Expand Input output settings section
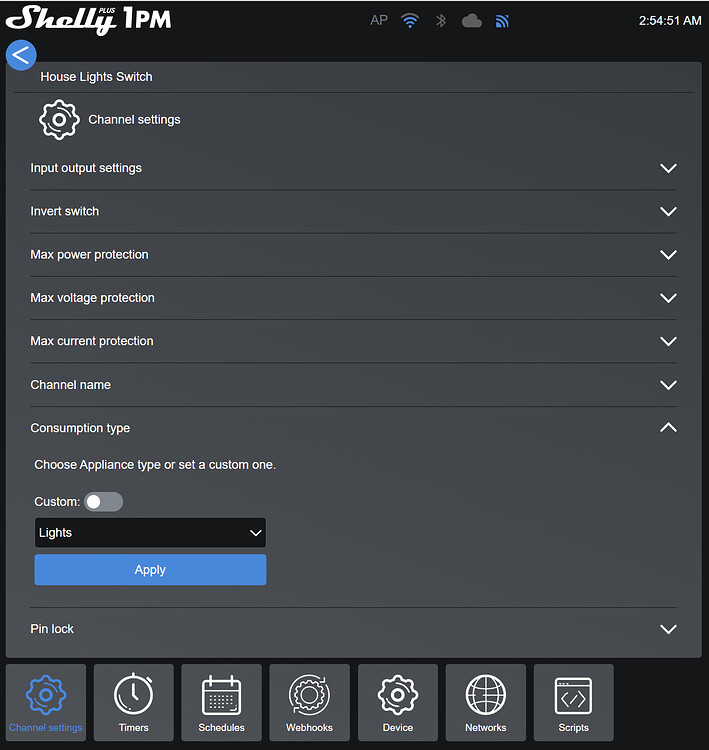Image resolution: width=709 pixels, height=750 pixels. 354,168
